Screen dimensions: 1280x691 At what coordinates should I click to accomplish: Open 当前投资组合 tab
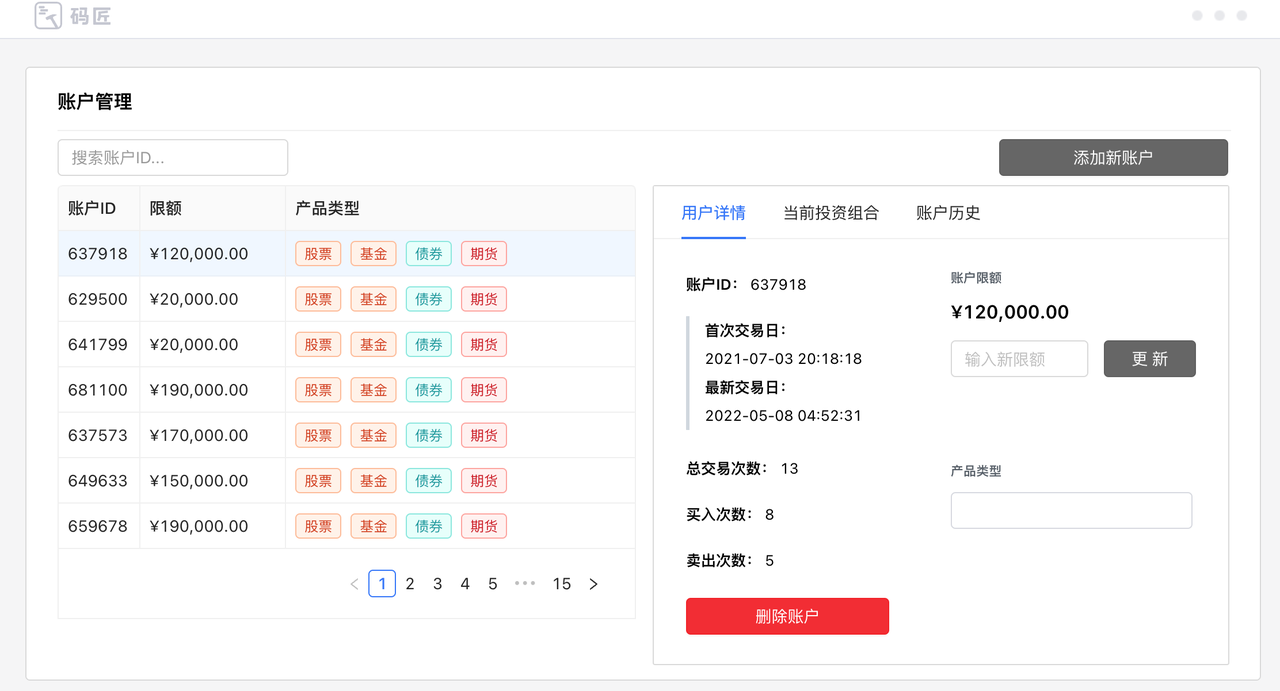(x=831, y=212)
